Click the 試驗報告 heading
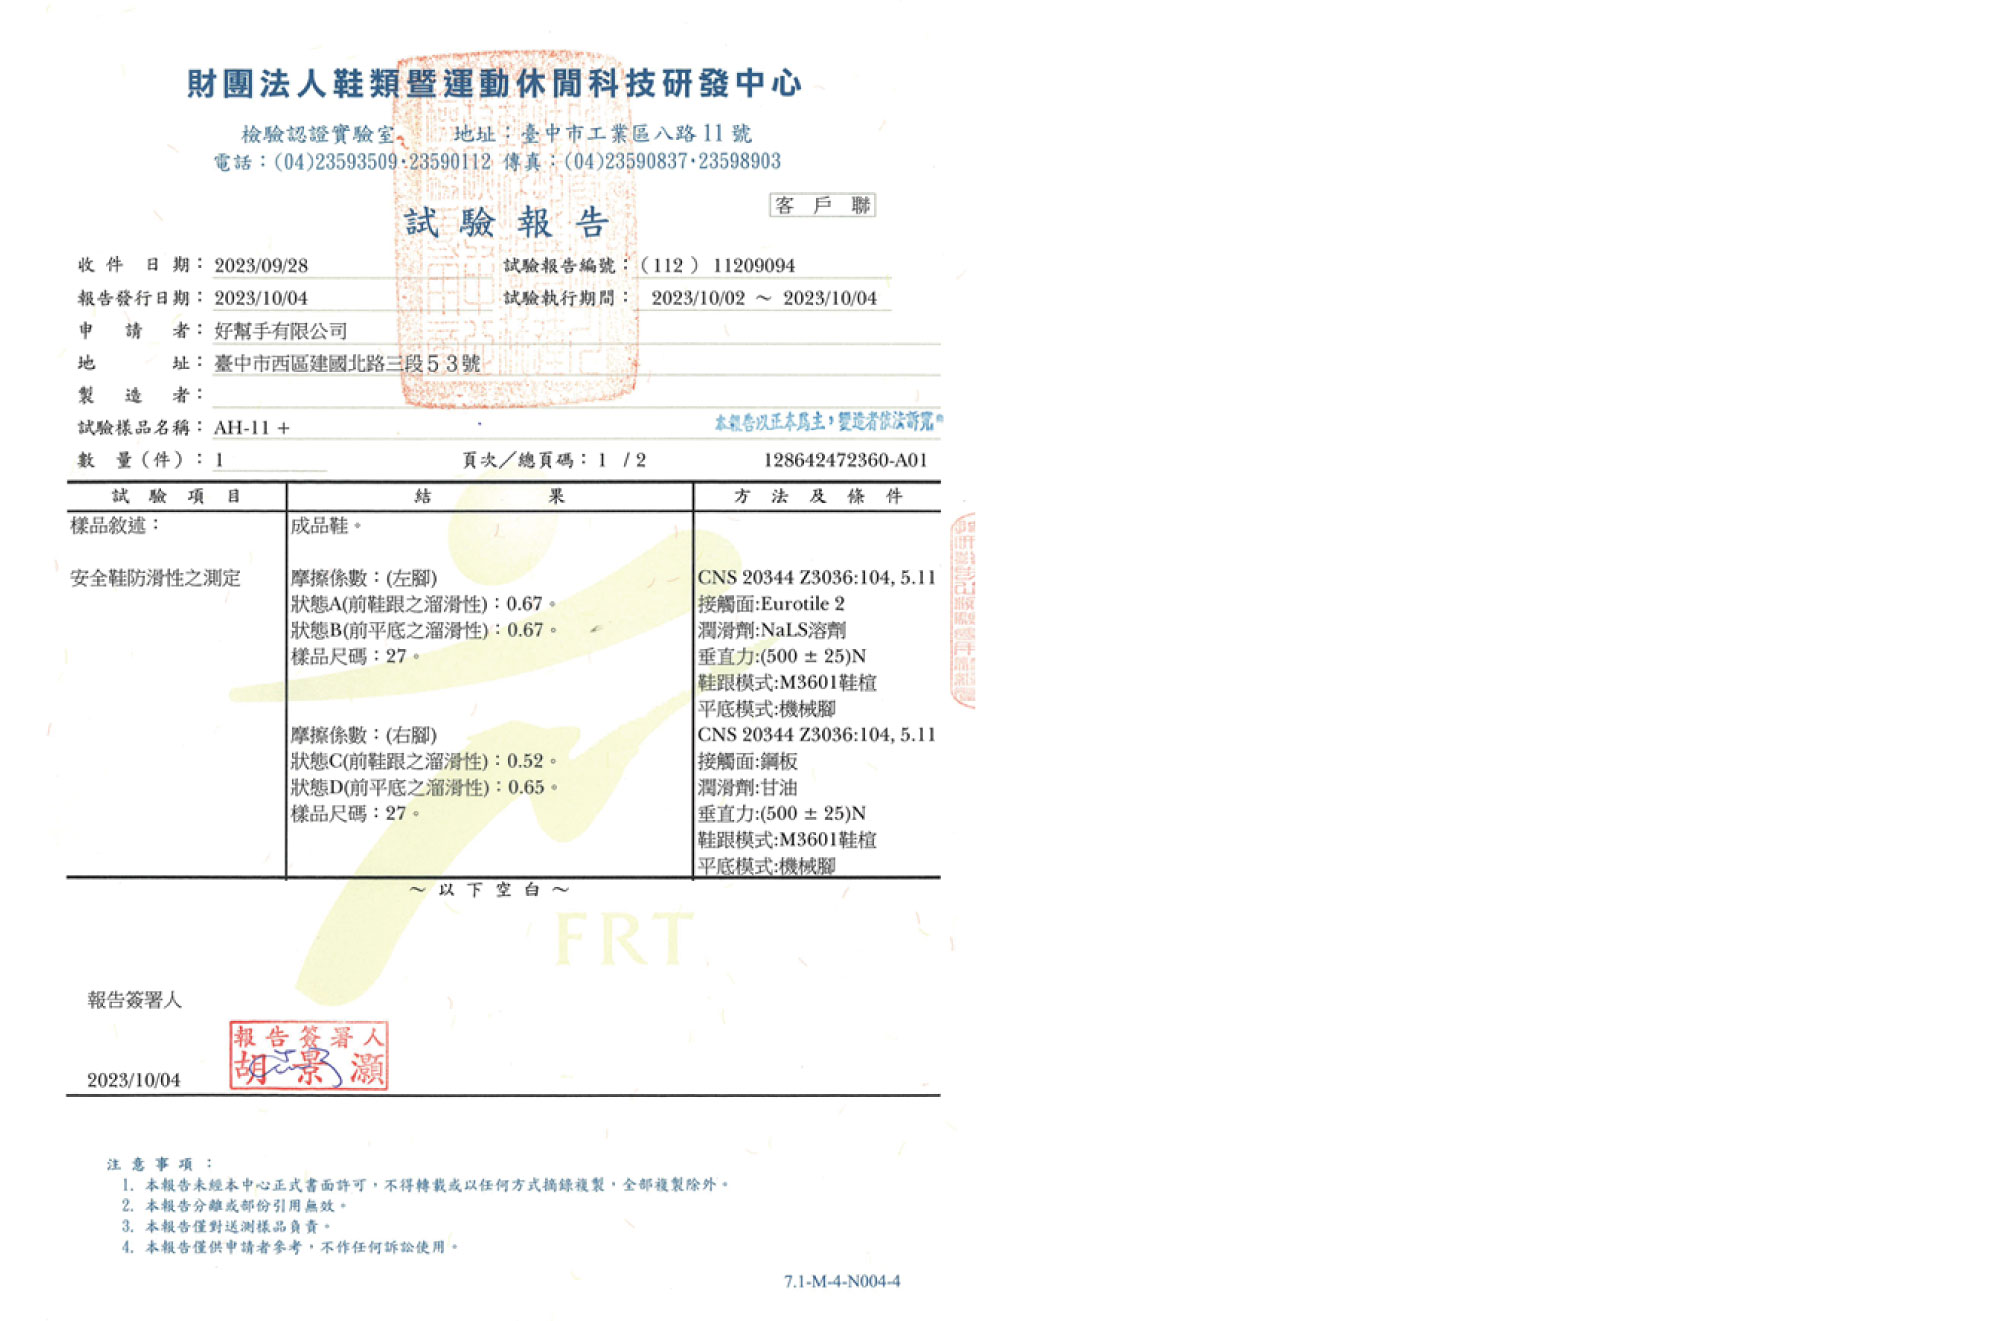Image resolution: width=2000 pixels, height=1321 pixels. coord(506,222)
